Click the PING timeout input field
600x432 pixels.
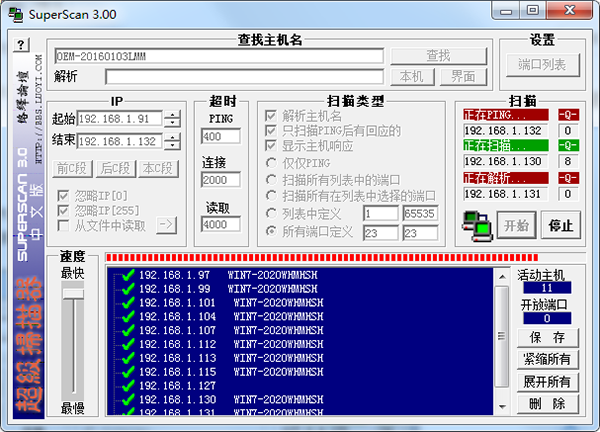point(219,136)
